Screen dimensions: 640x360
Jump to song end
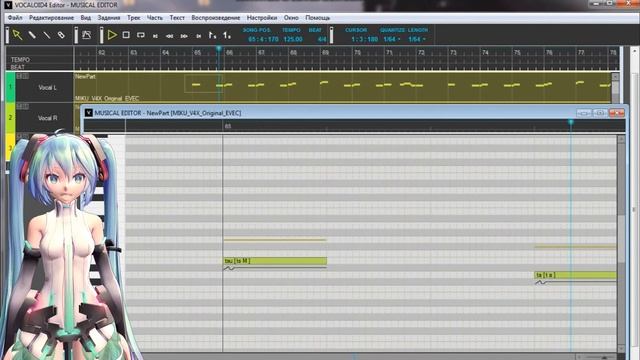coord(199,36)
